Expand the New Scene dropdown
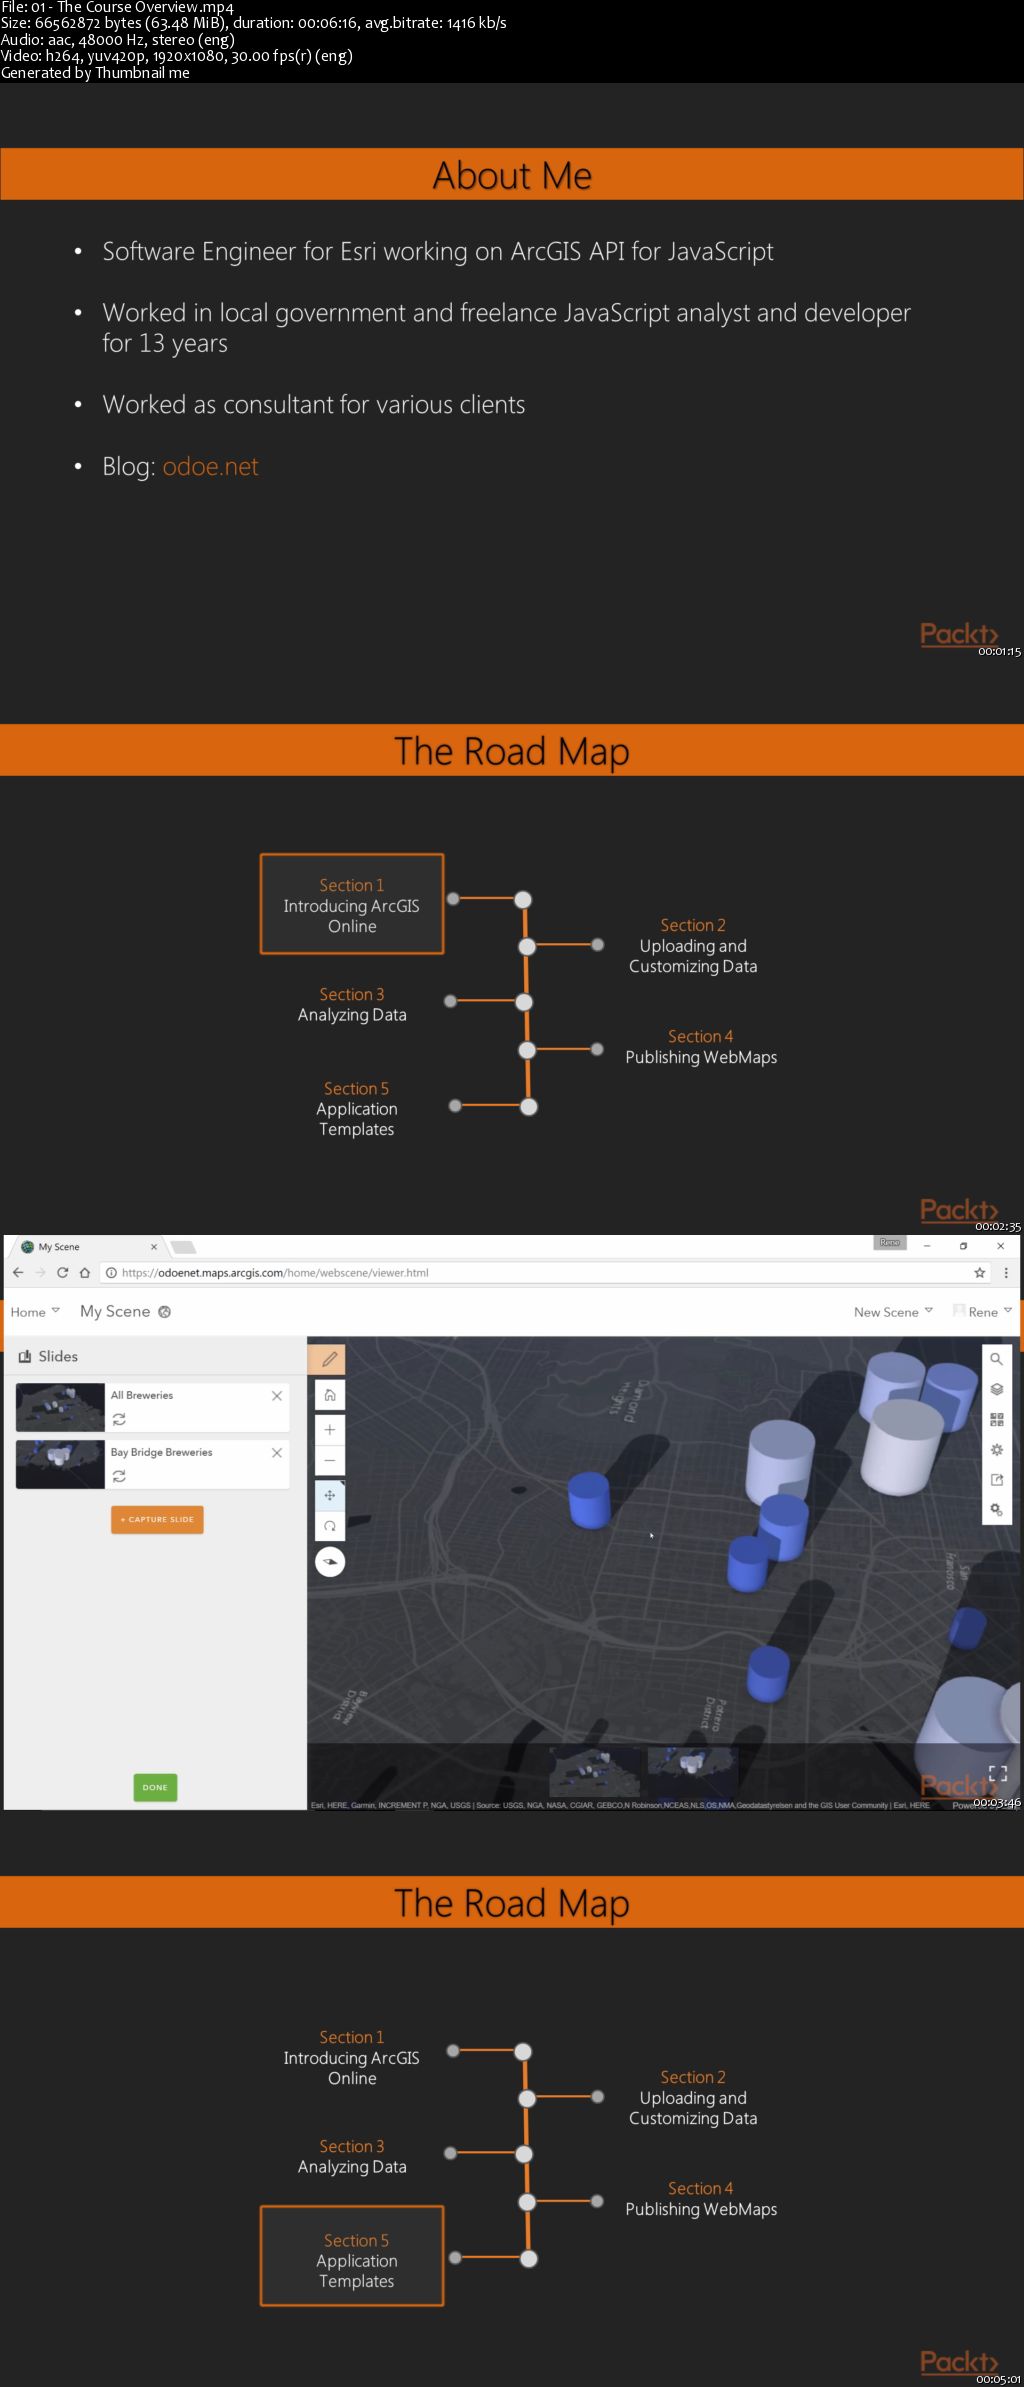This screenshot has width=1024, height=2387. coord(893,1312)
